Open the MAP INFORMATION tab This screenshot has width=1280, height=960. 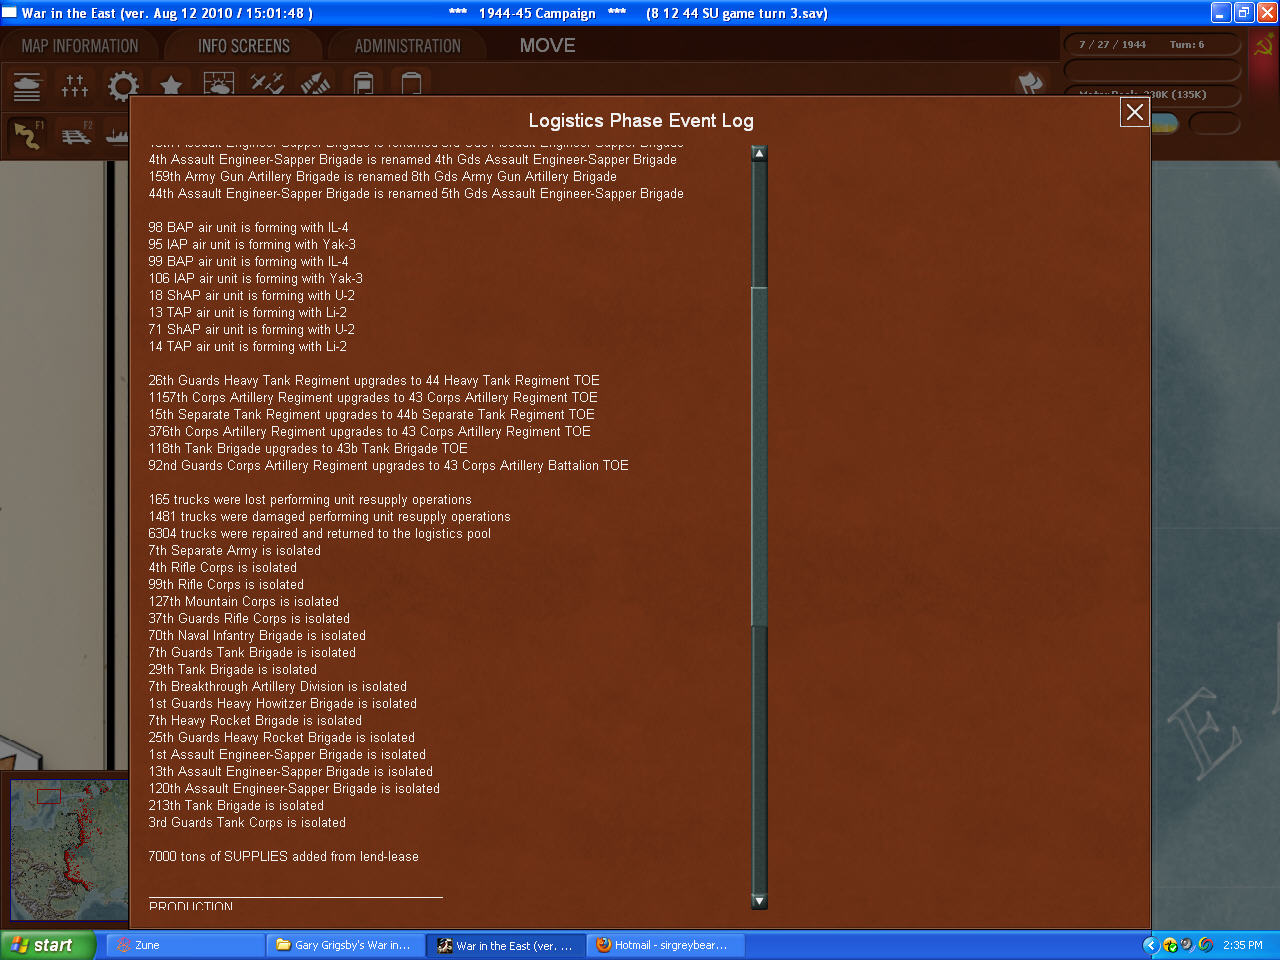click(80, 46)
